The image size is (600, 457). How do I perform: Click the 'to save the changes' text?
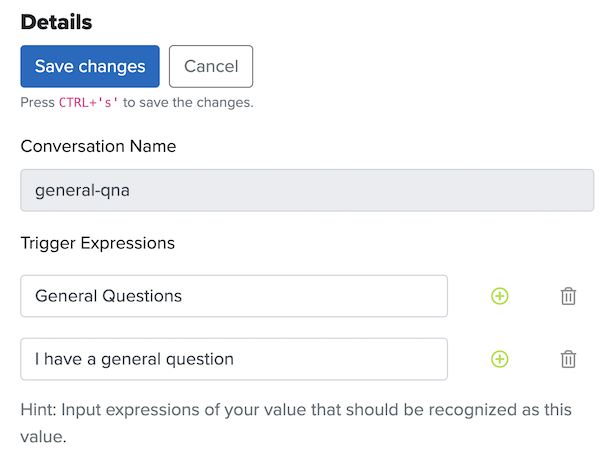coord(189,103)
